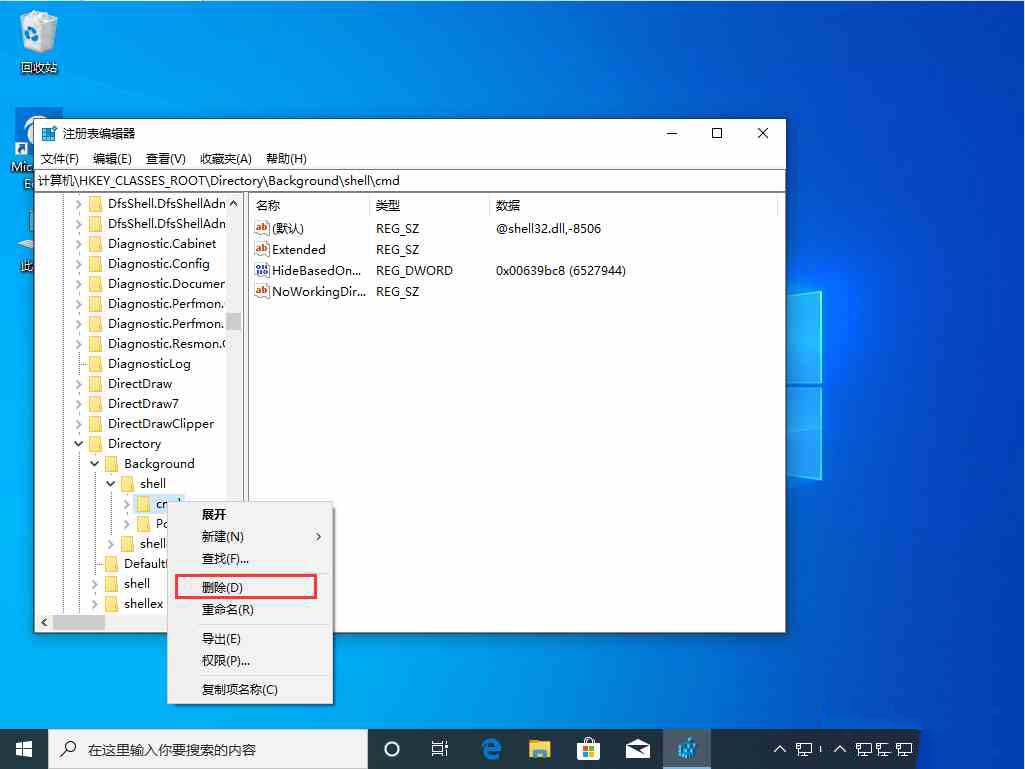Screen dimensions: 1025x769
Task: Open the 编辑(E) menu
Action: click(112, 159)
